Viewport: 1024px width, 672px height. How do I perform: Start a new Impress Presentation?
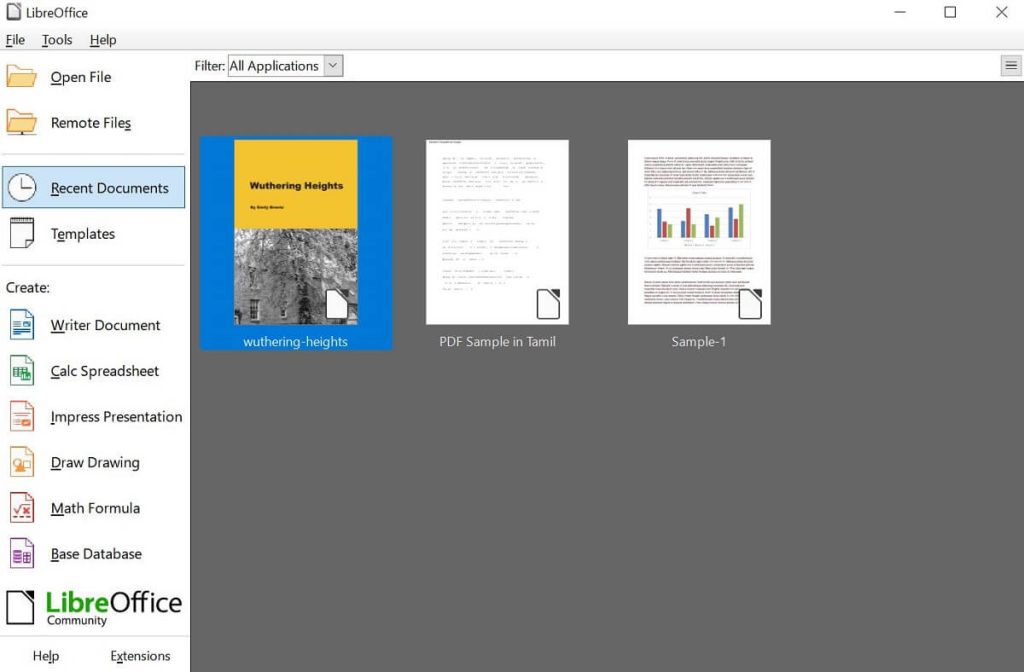click(116, 416)
